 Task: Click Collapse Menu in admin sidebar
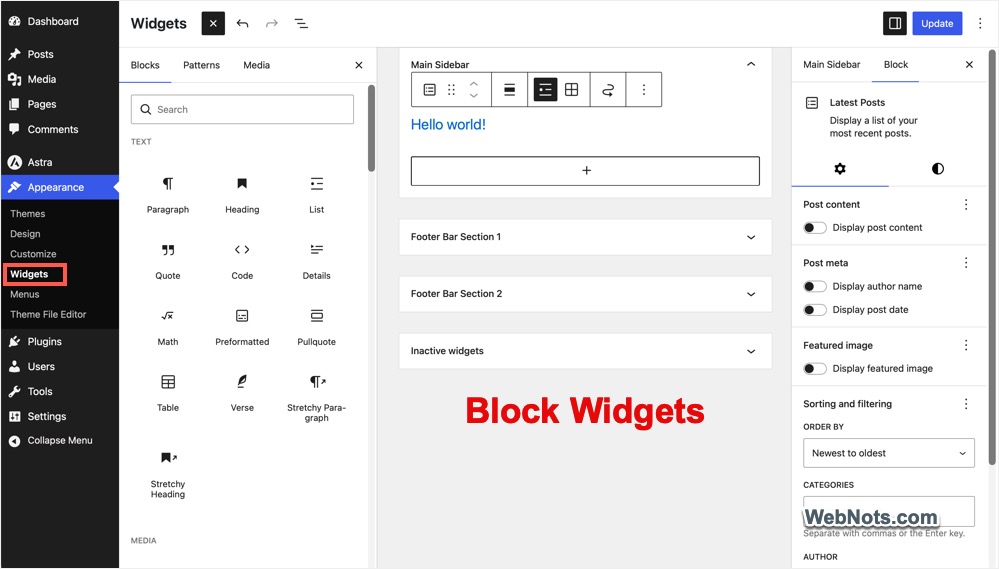[x=59, y=440]
